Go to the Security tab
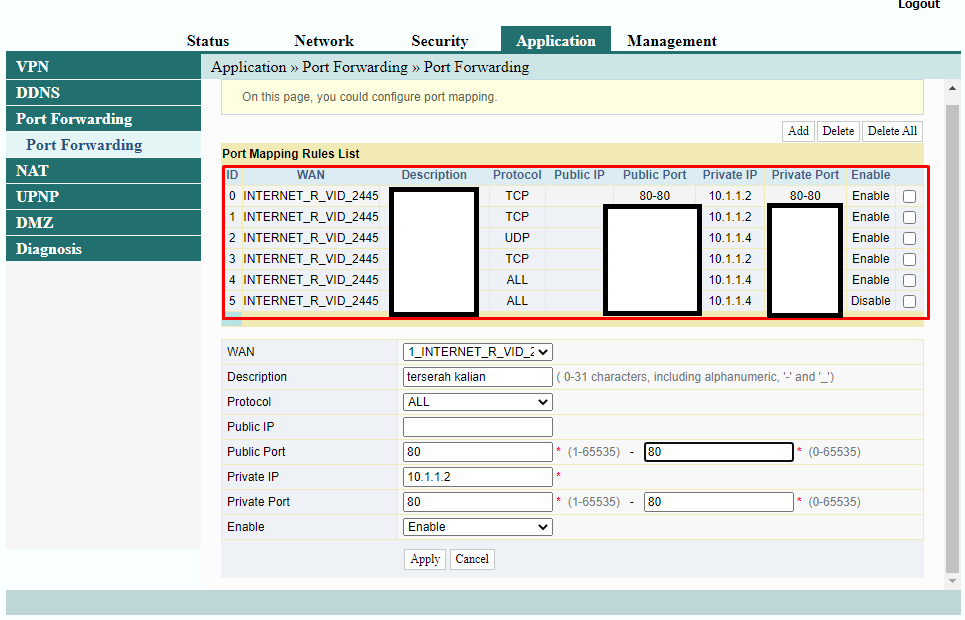Image resolution: width=965 pixels, height=620 pixels. click(439, 41)
